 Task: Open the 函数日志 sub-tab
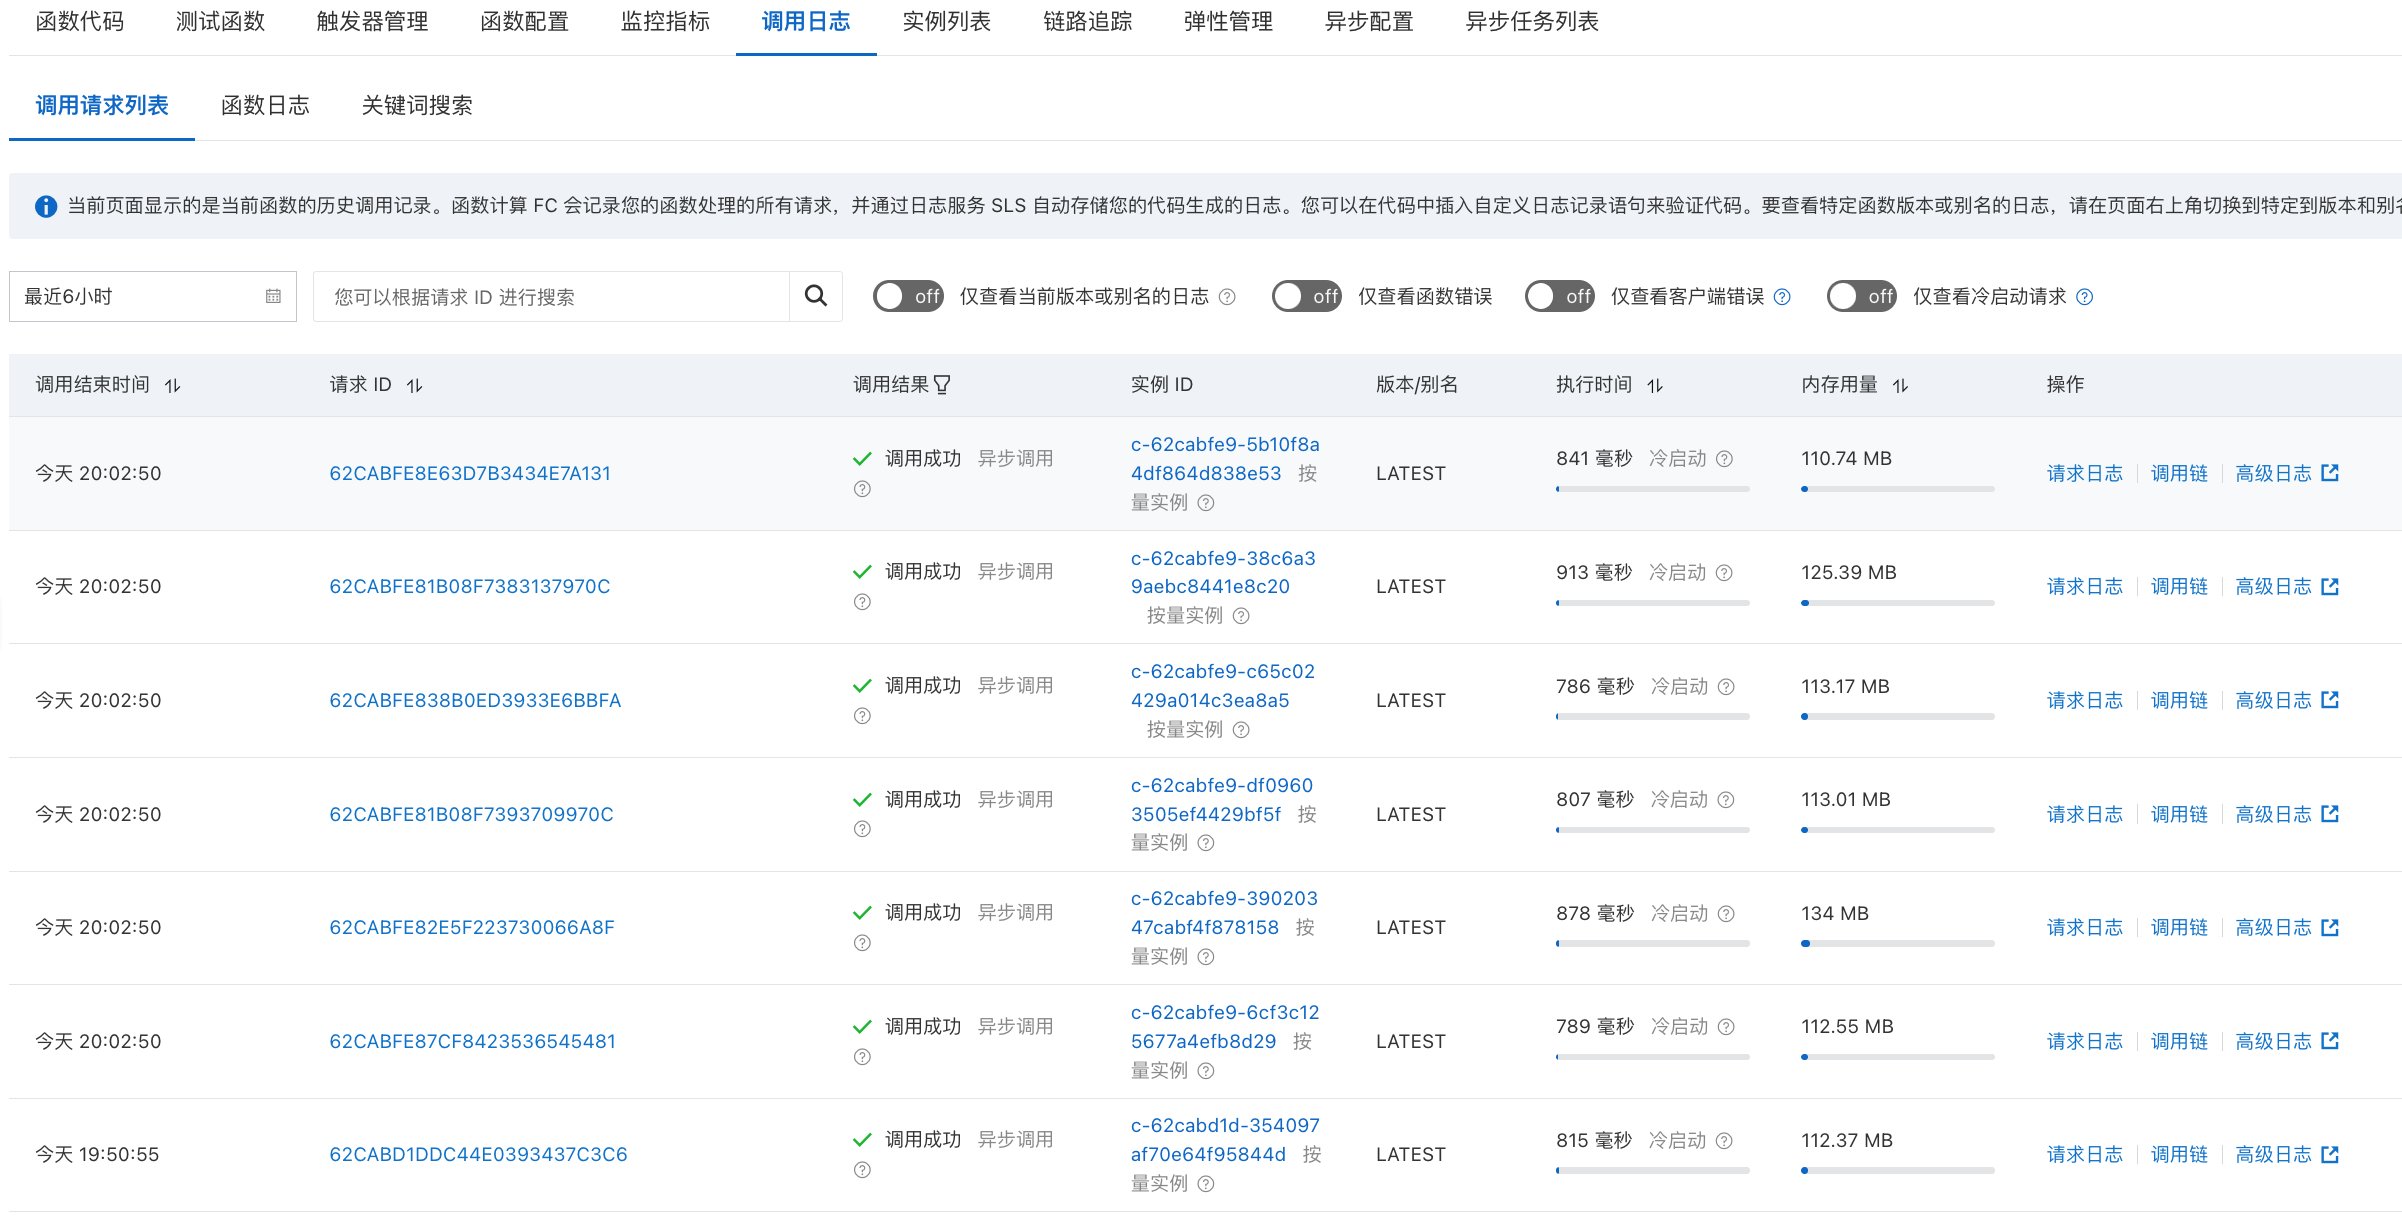(x=265, y=105)
